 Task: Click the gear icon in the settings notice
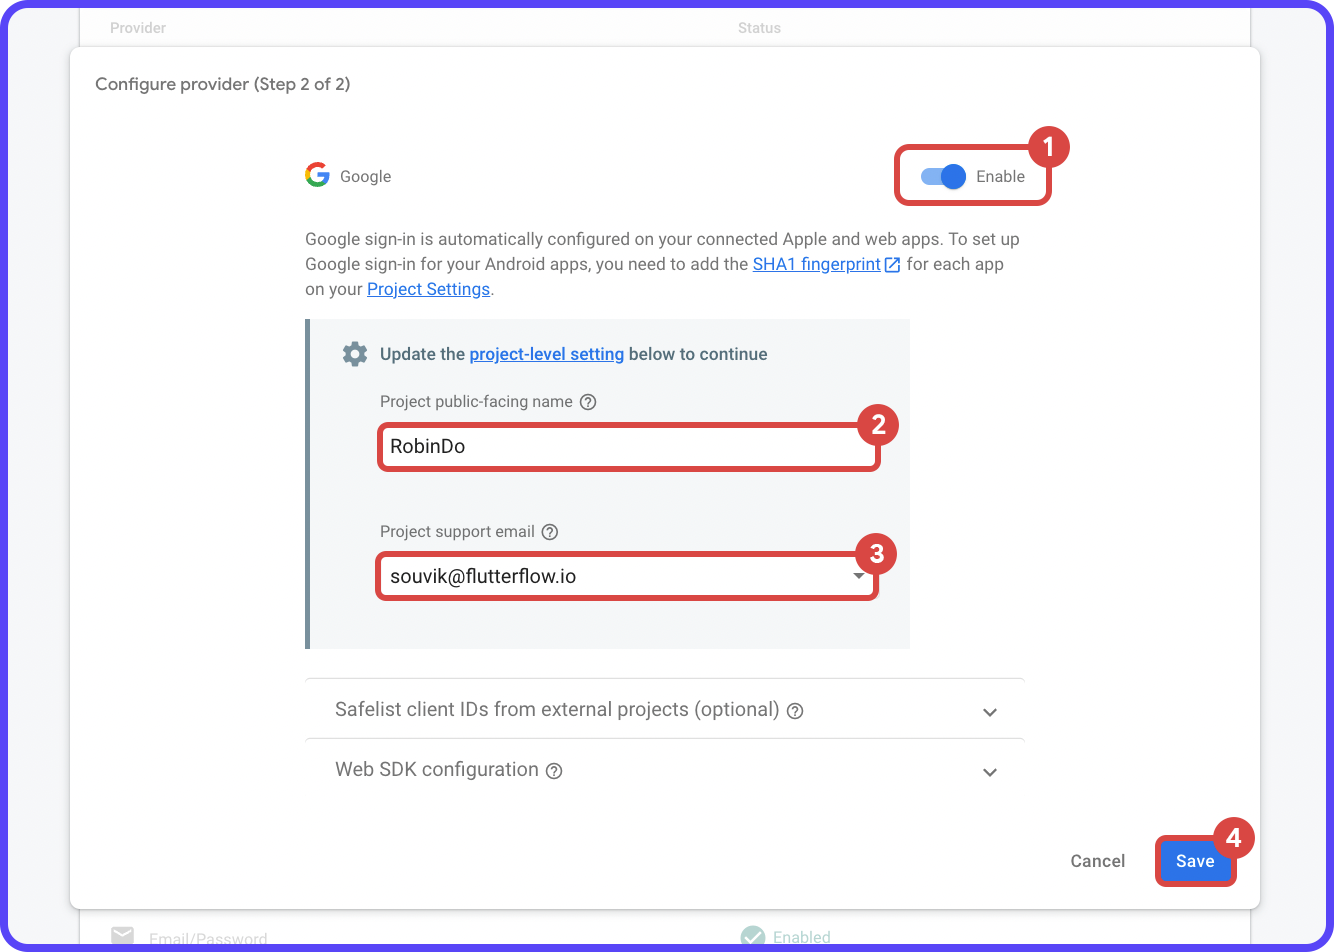(355, 354)
